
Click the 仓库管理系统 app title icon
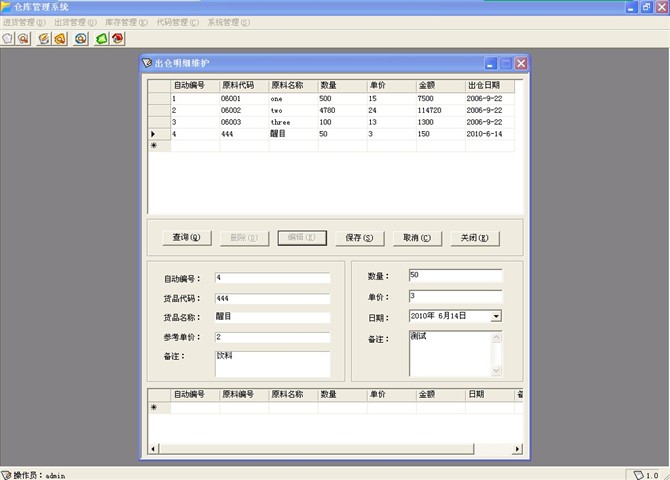coord(6,6)
